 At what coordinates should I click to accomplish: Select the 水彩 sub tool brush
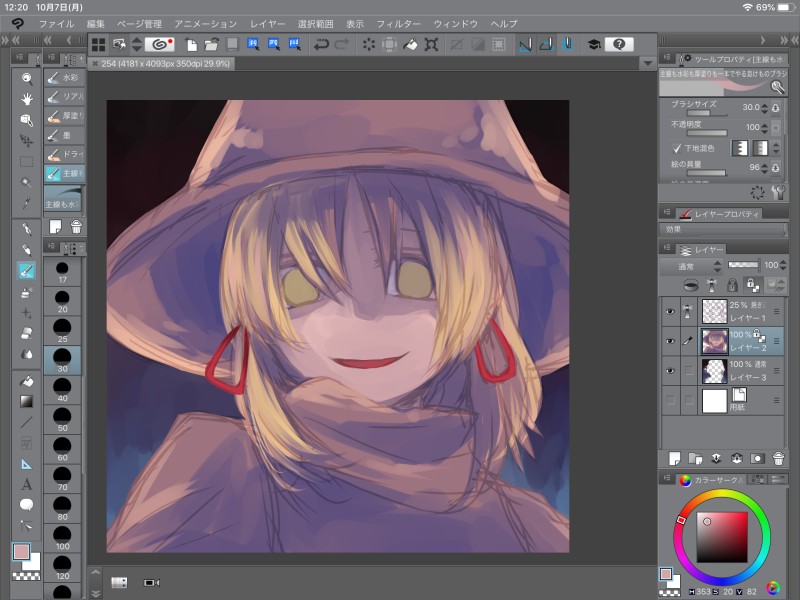tap(64, 77)
